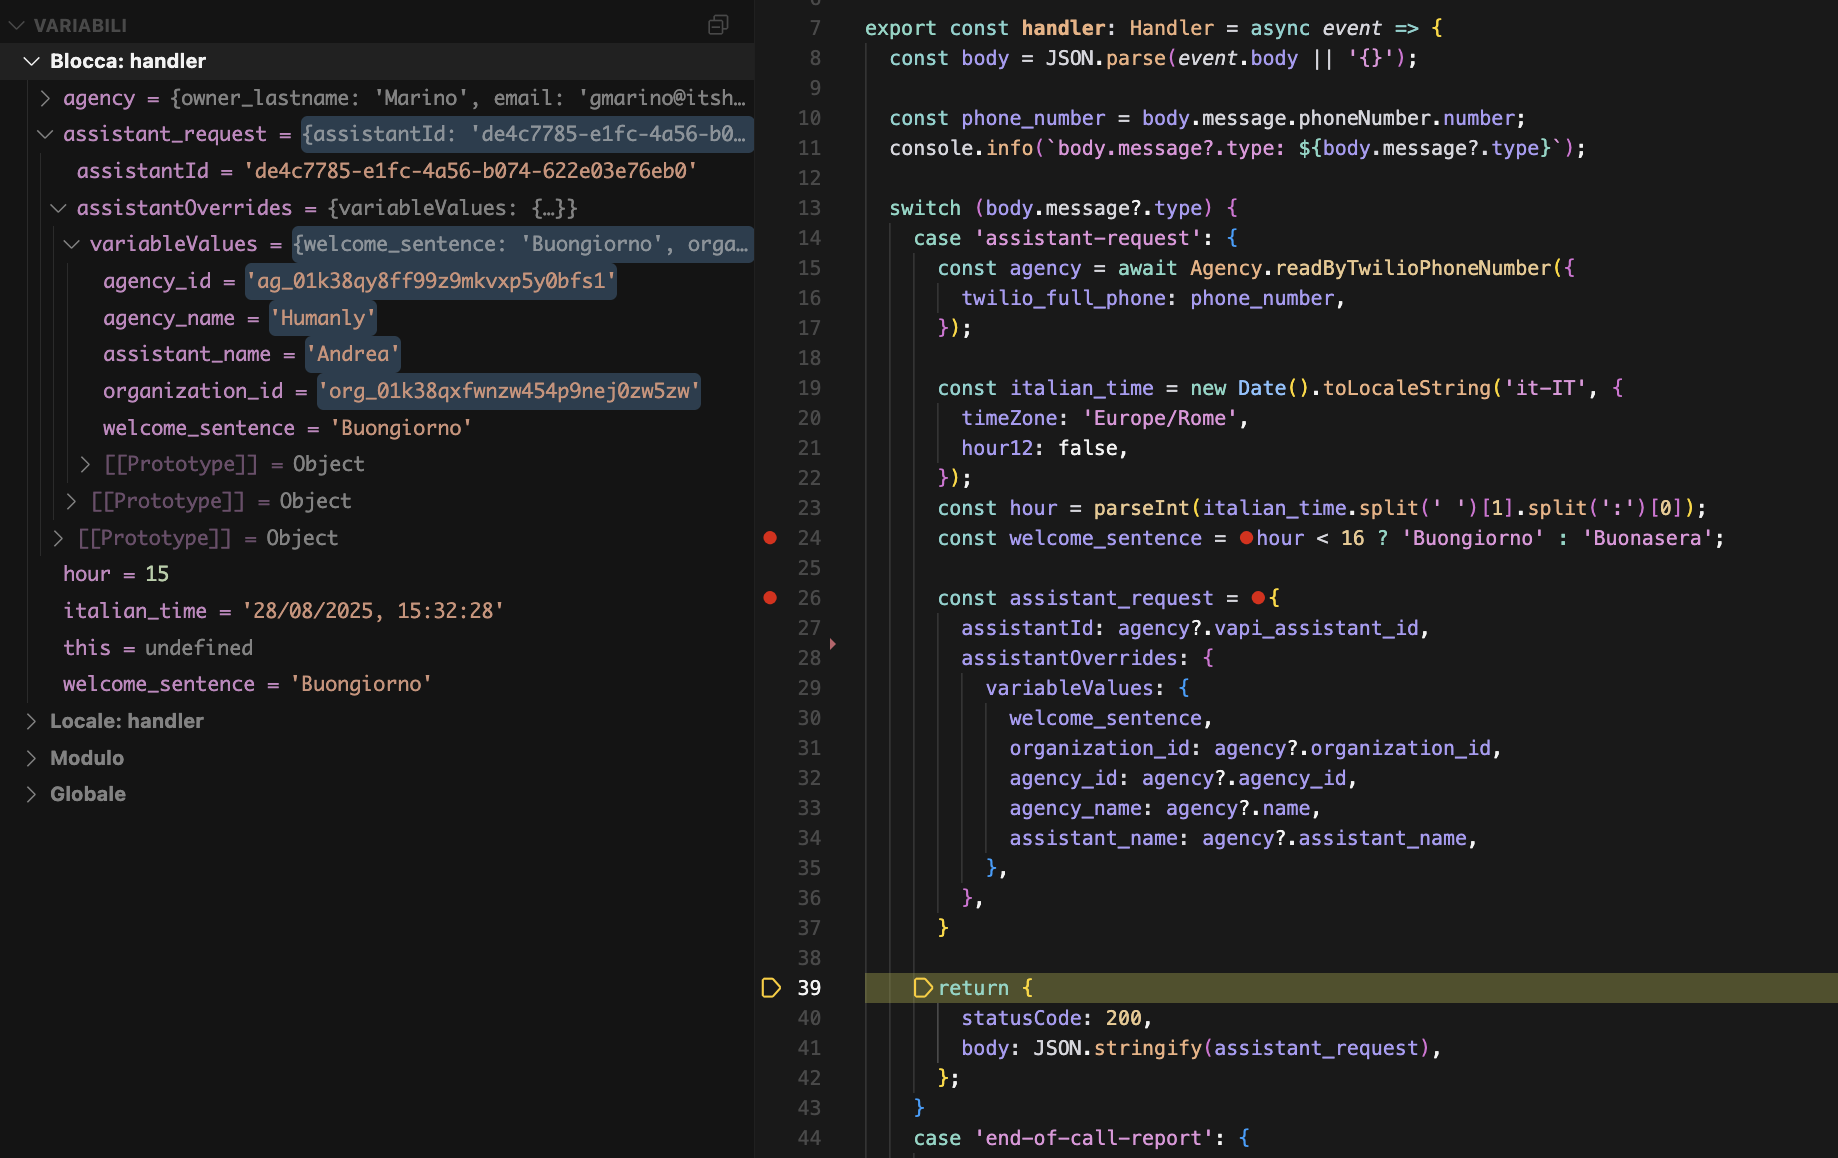The image size is (1838, 1158).
Task: Toggle the breakpoint on line 26
Action: tap(770, 598)
